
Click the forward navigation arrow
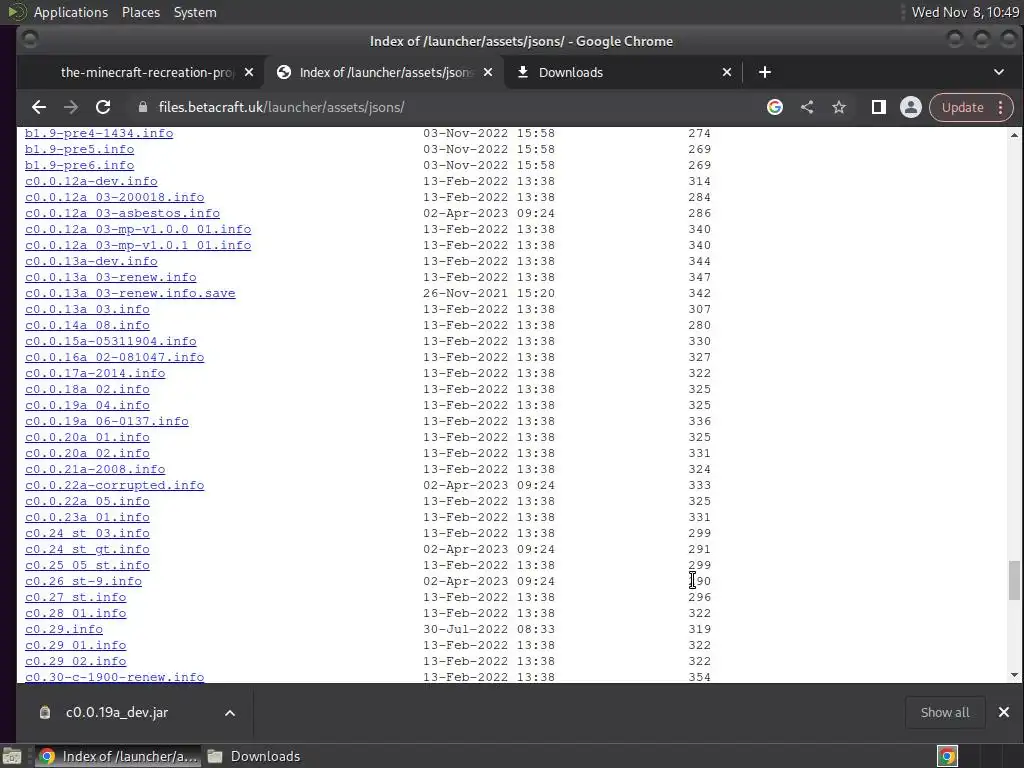click(x=71, y=107)
